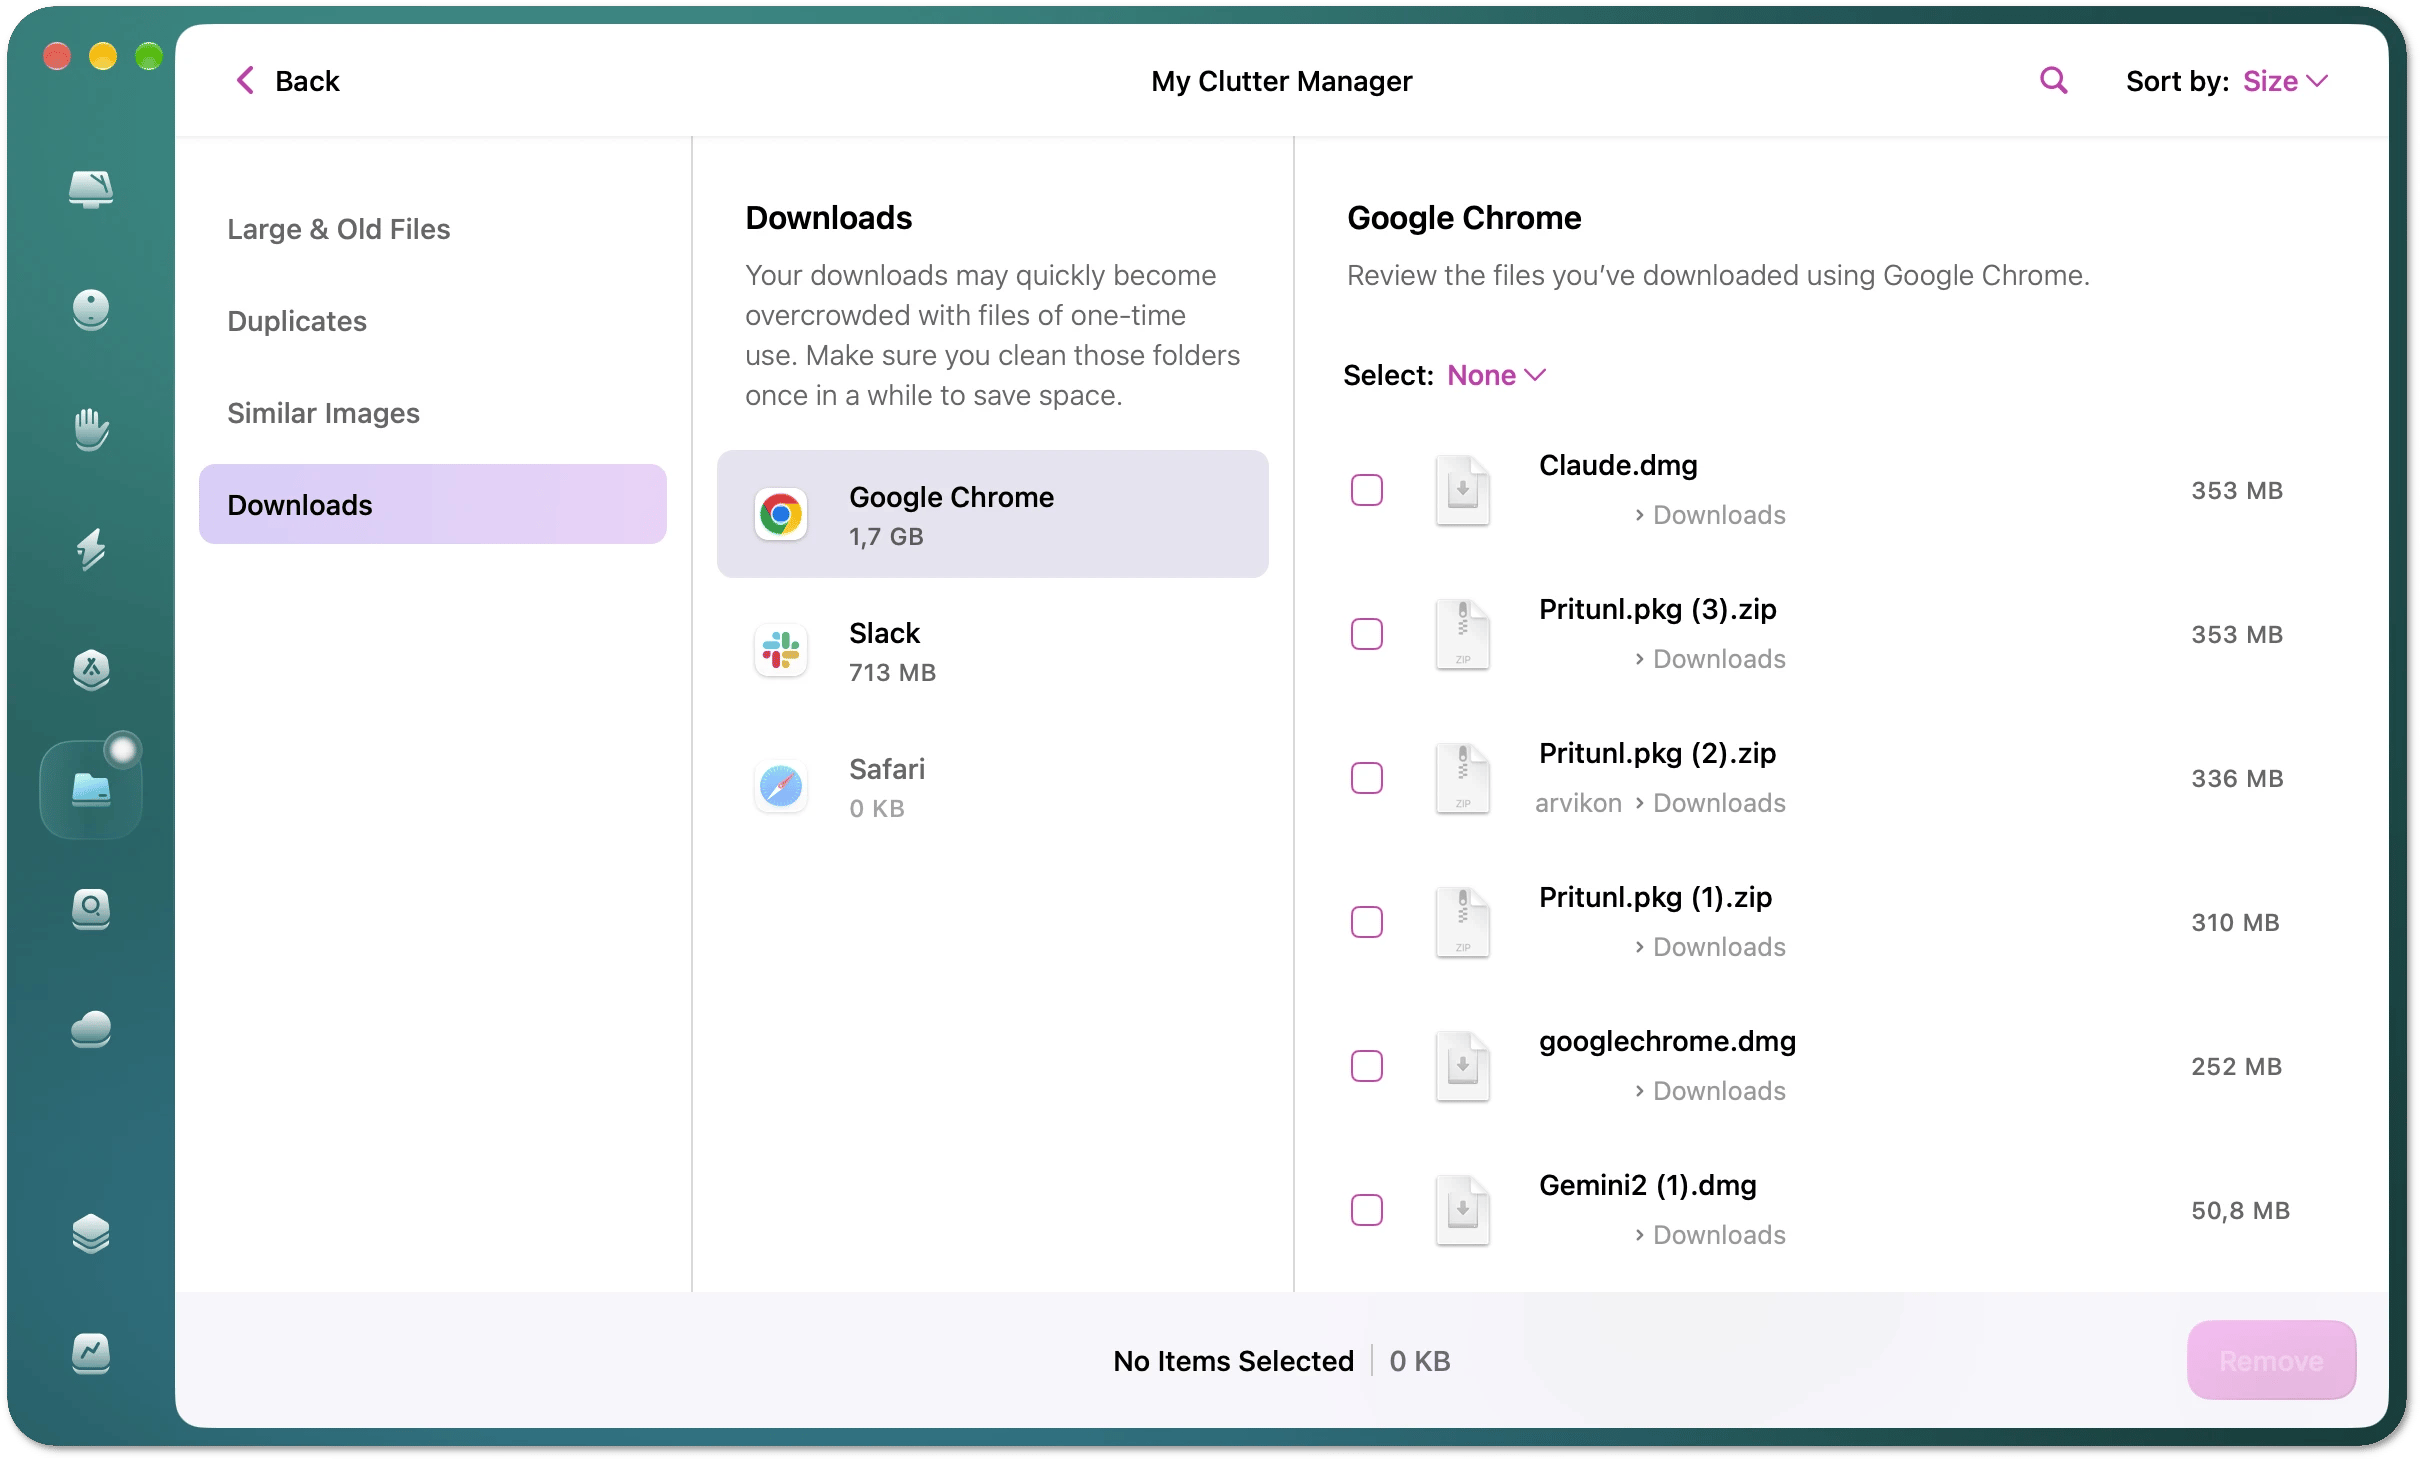Open the Applications icon in sidebar
This screenshot has height=1460, width=2420.
point(91,669)
